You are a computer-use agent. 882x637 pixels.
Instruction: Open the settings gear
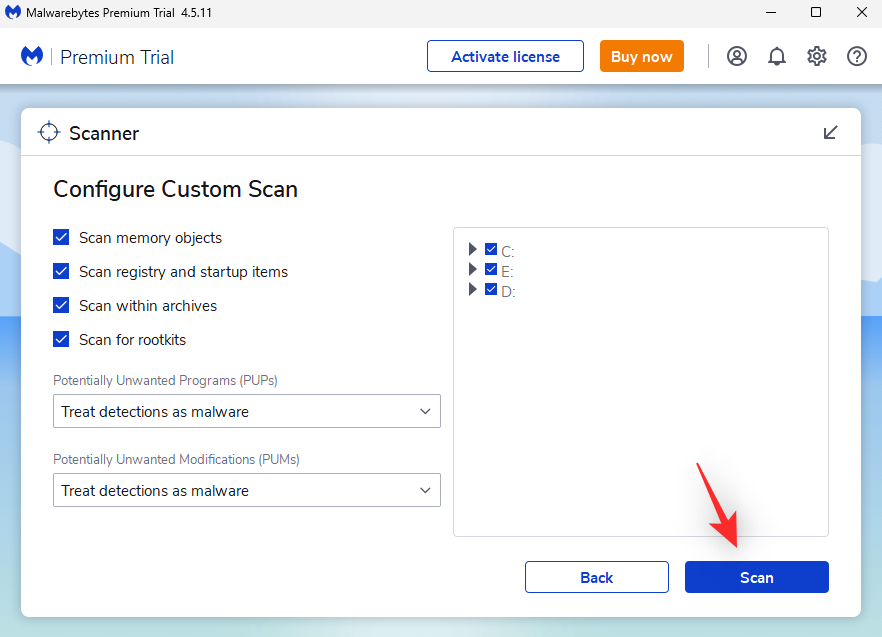[x=817, y=56]
